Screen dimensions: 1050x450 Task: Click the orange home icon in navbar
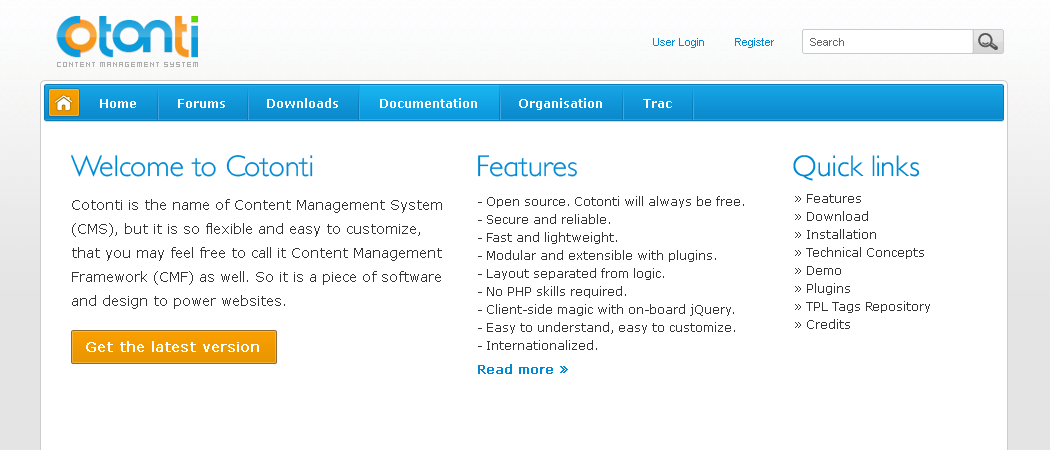click(x=64, y=102)
